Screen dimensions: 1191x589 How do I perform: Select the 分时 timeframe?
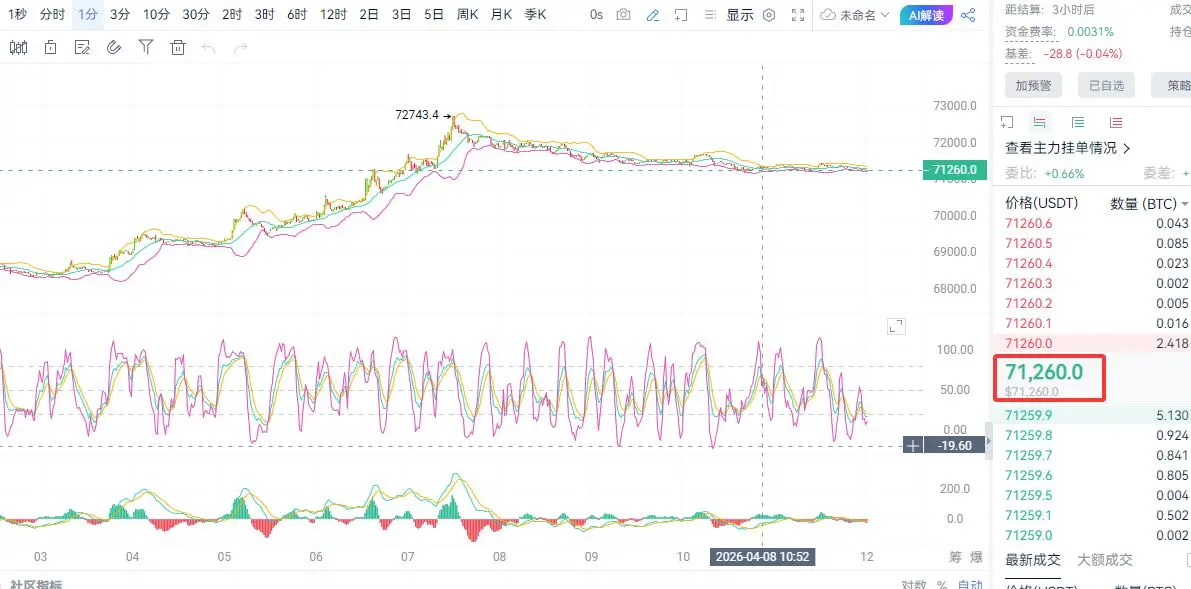(52, 14)
